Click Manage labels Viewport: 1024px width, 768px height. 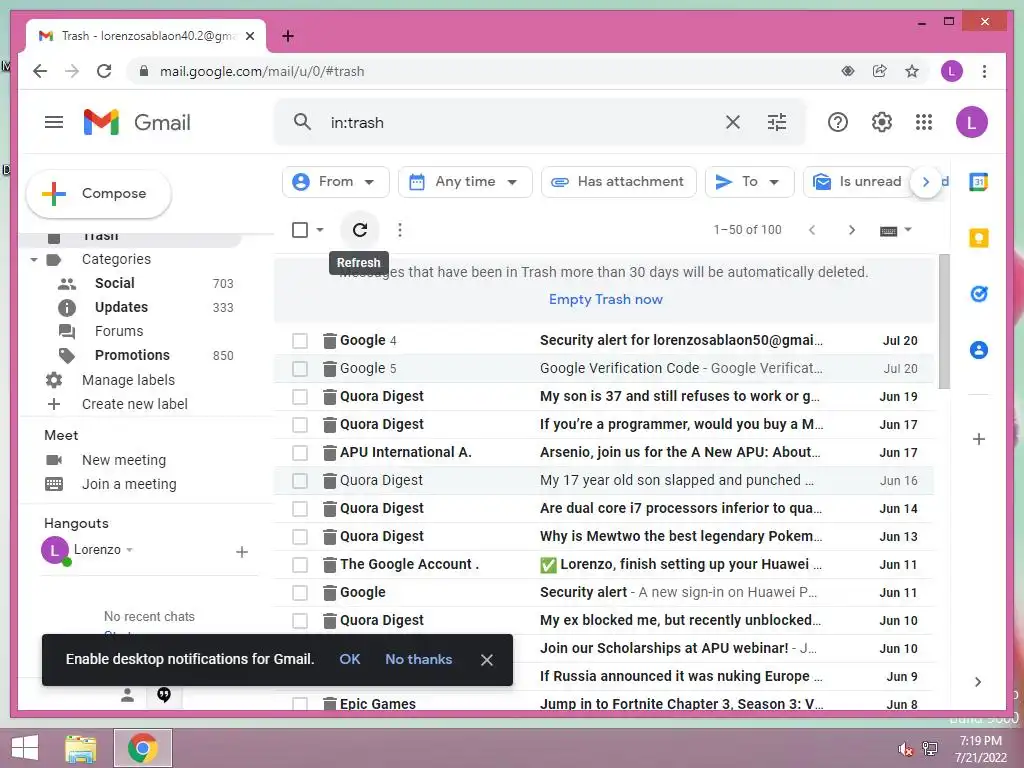coord(129,380)
